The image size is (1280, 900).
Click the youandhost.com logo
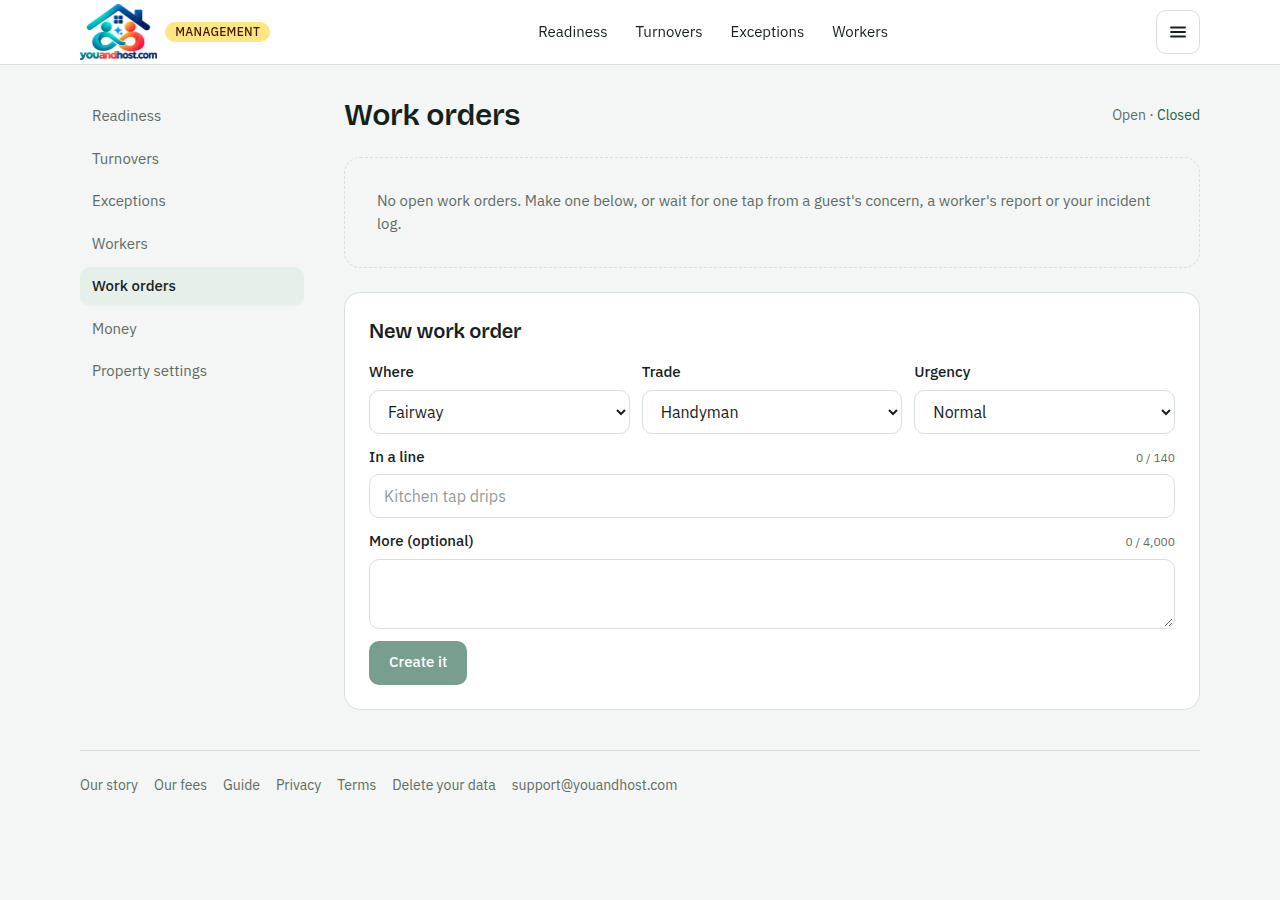click(x=118, y=32)
